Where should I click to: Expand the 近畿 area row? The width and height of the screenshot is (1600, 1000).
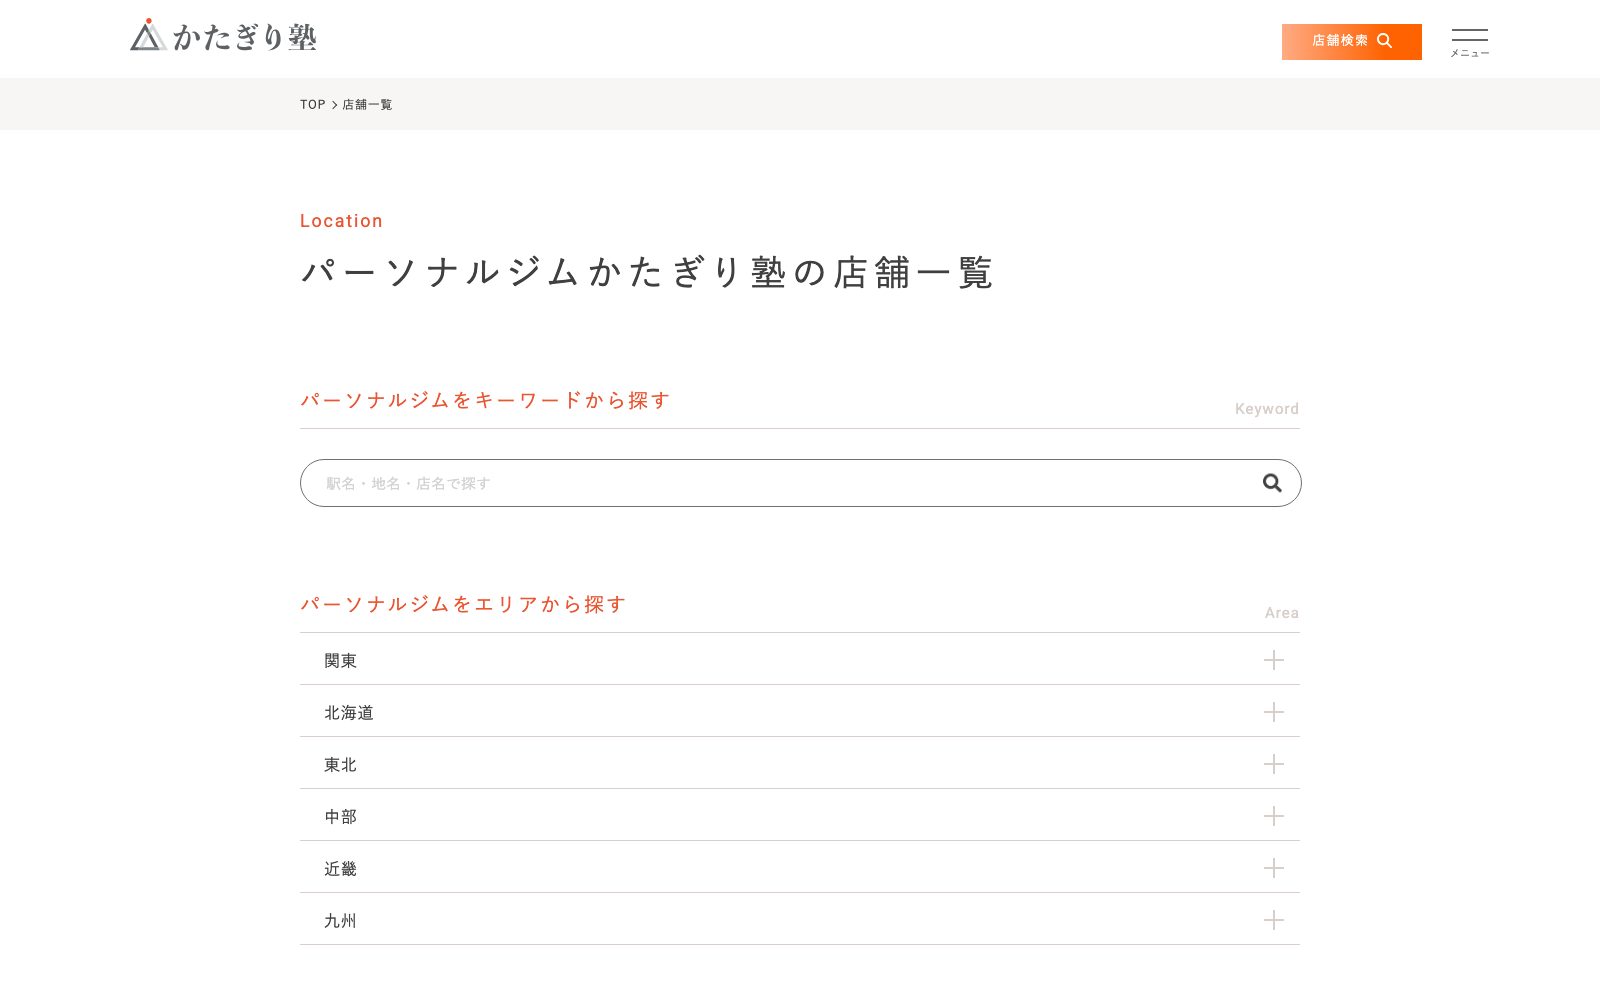pos(800,867)
